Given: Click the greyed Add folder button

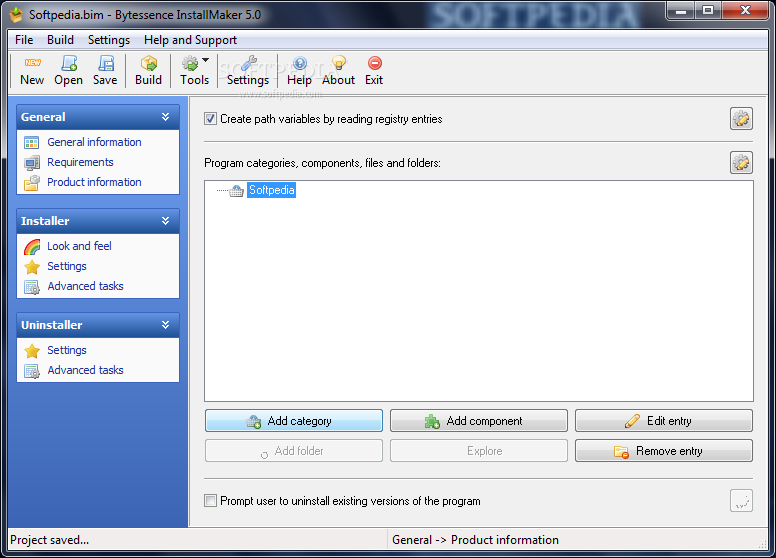Looking at the screenshot, I should point(294,451).
